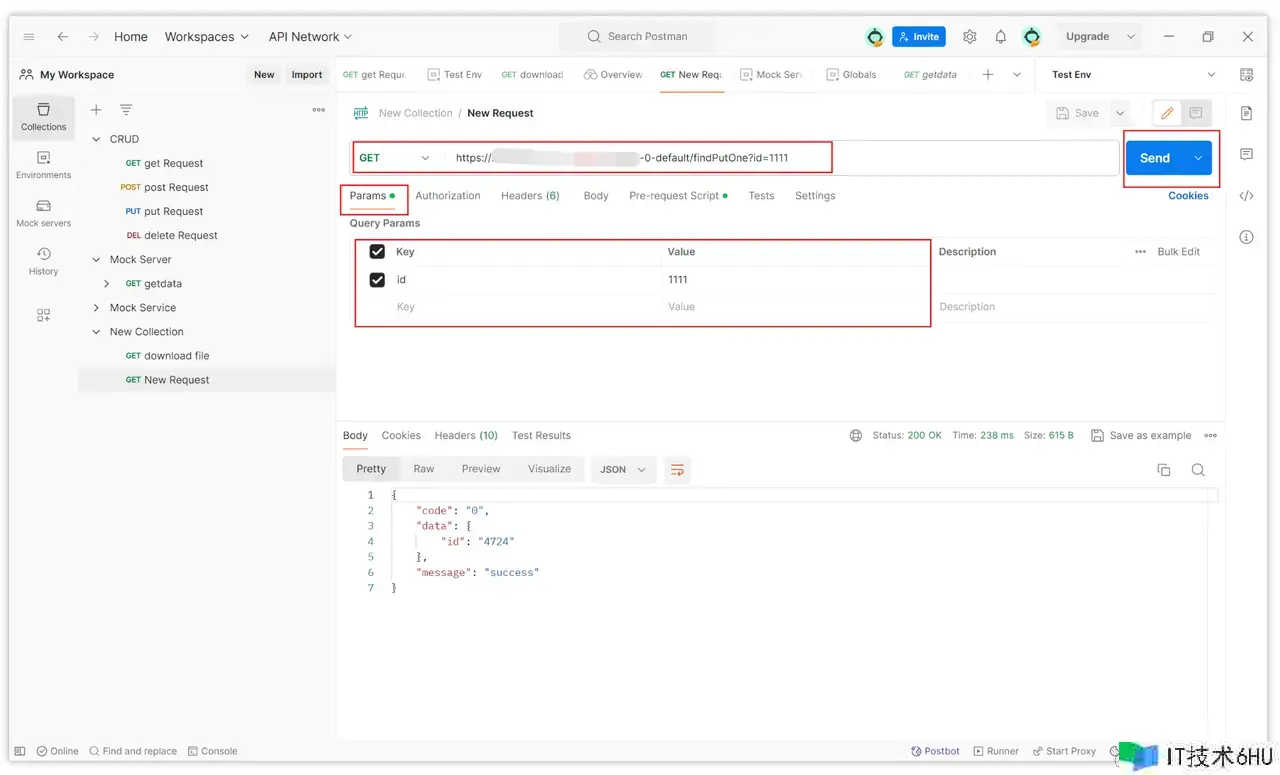
Task: Open the Environments sidebar panel
Action: coord(44,165)
